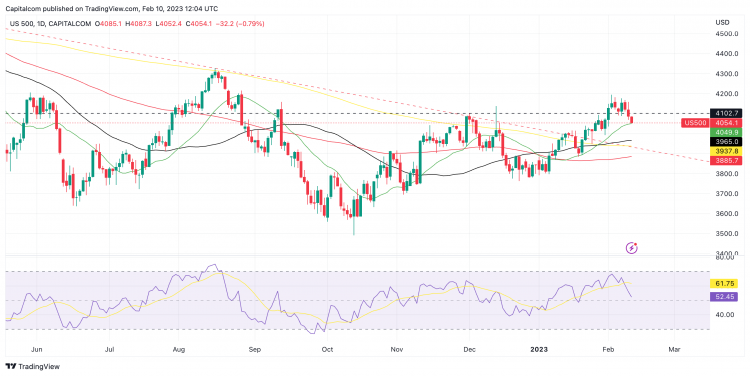Click the 3965.0 black moving average label
This screenshot has height=376, width=750.
click(726, 142)
